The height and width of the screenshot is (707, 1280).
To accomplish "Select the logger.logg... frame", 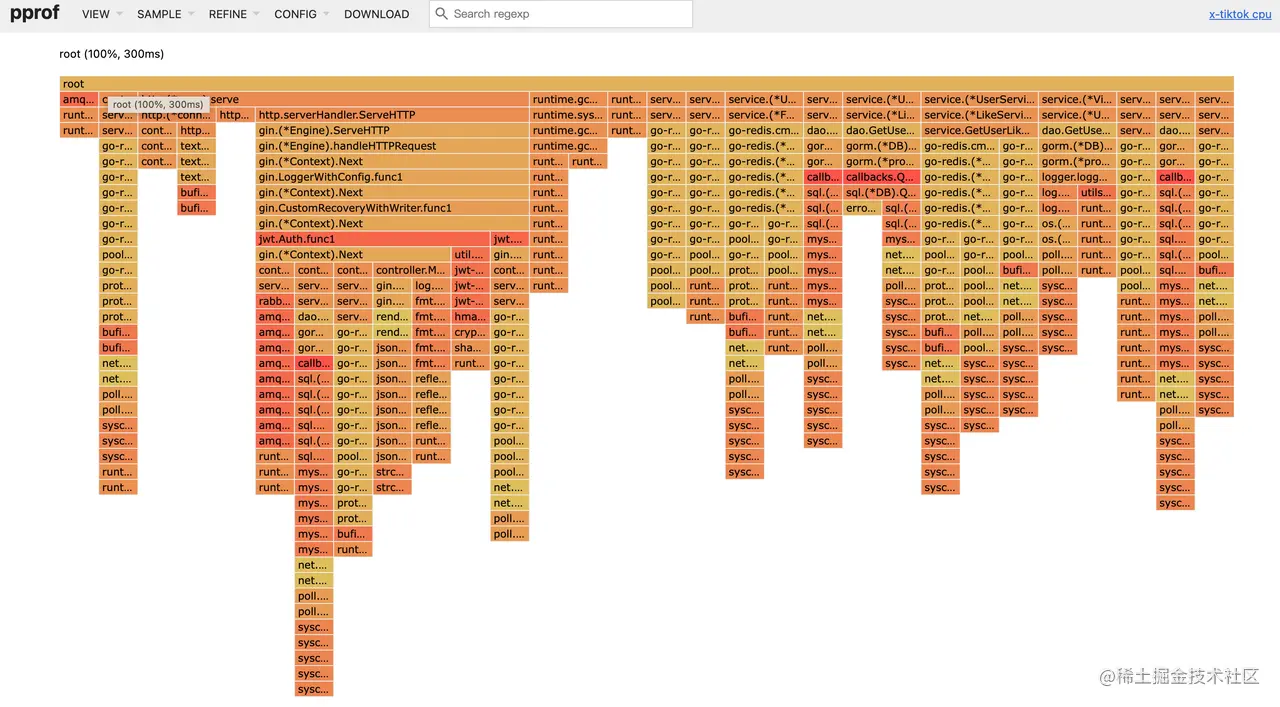I will pyautogui.click(x=1077, y=177).
